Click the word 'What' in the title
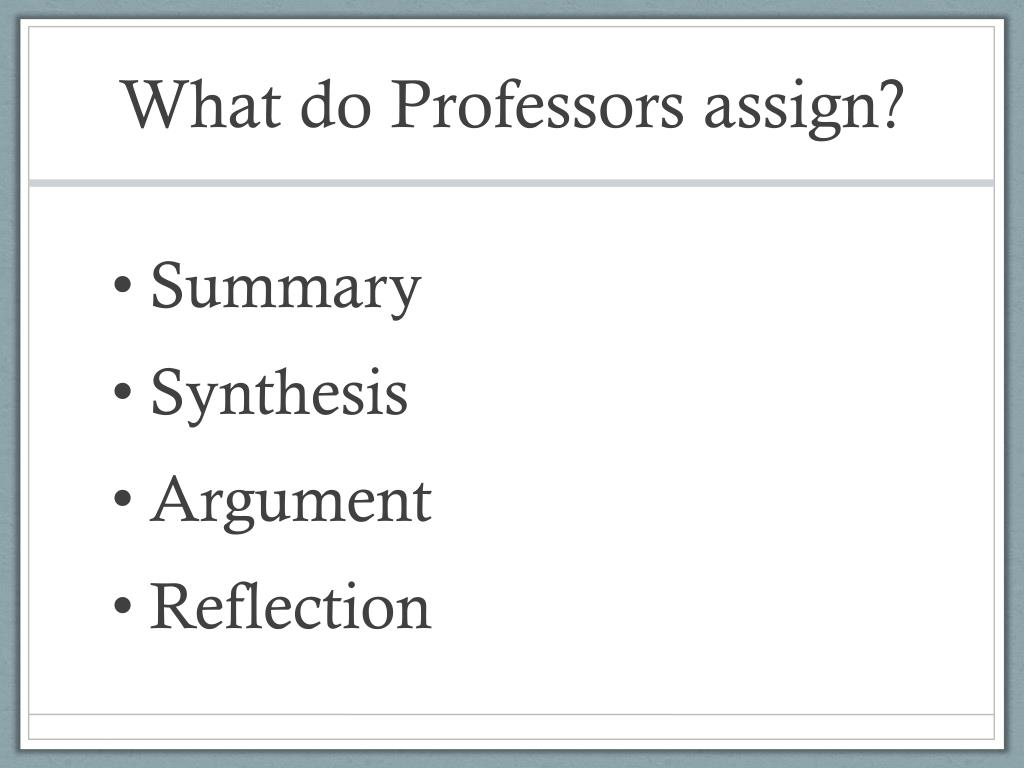This screenshot has width=1024, height=768. pyautogui.click(x=202, y=104)
